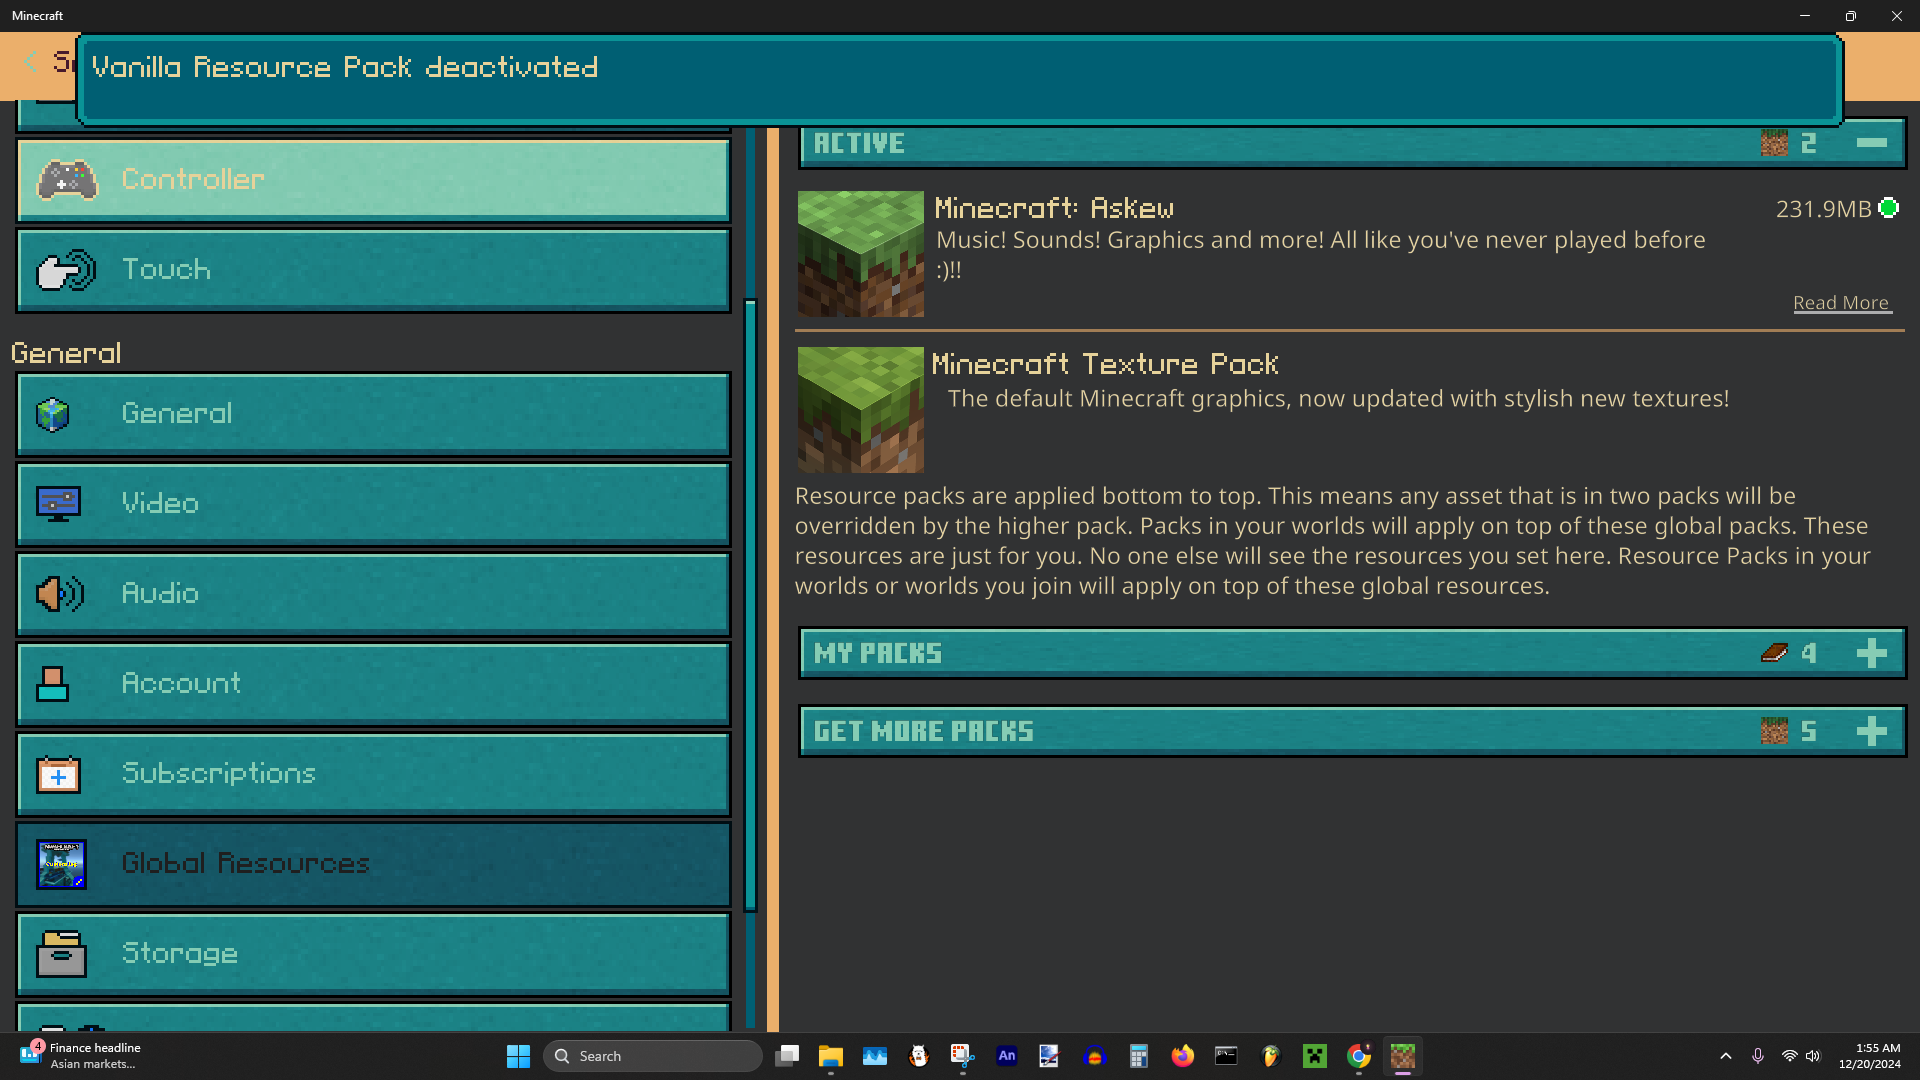Click the Global Resources pack icon

pos(61,864)
